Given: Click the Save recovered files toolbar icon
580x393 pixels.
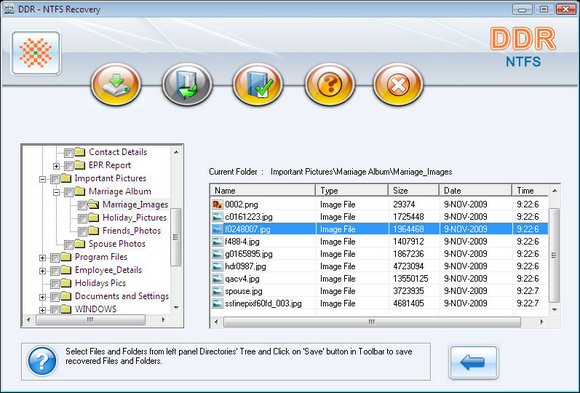Looking at the screenshot, I should point(116,84).
